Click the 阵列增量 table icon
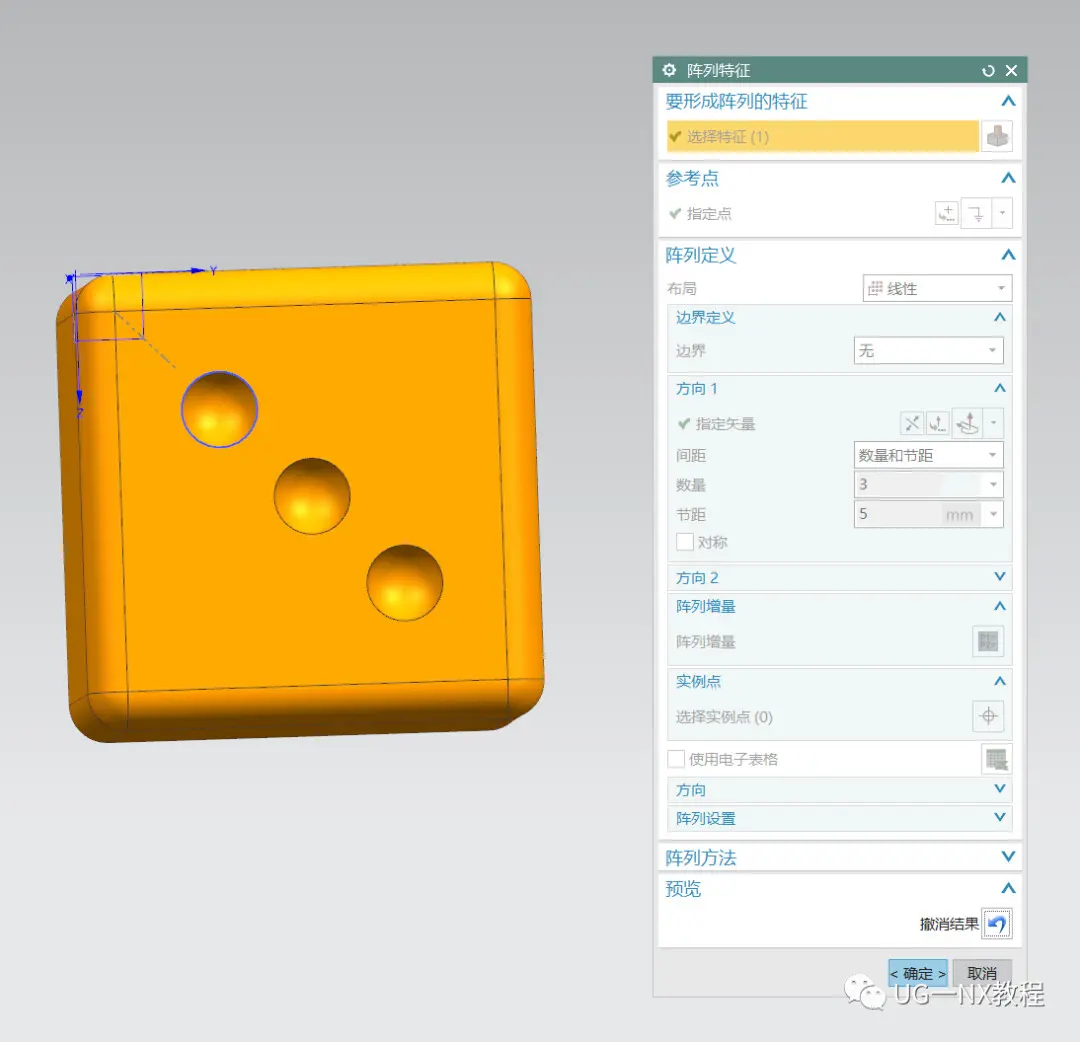This screenshot has height=1042, width=1080. pyautogui.click(x=988, y=641)
